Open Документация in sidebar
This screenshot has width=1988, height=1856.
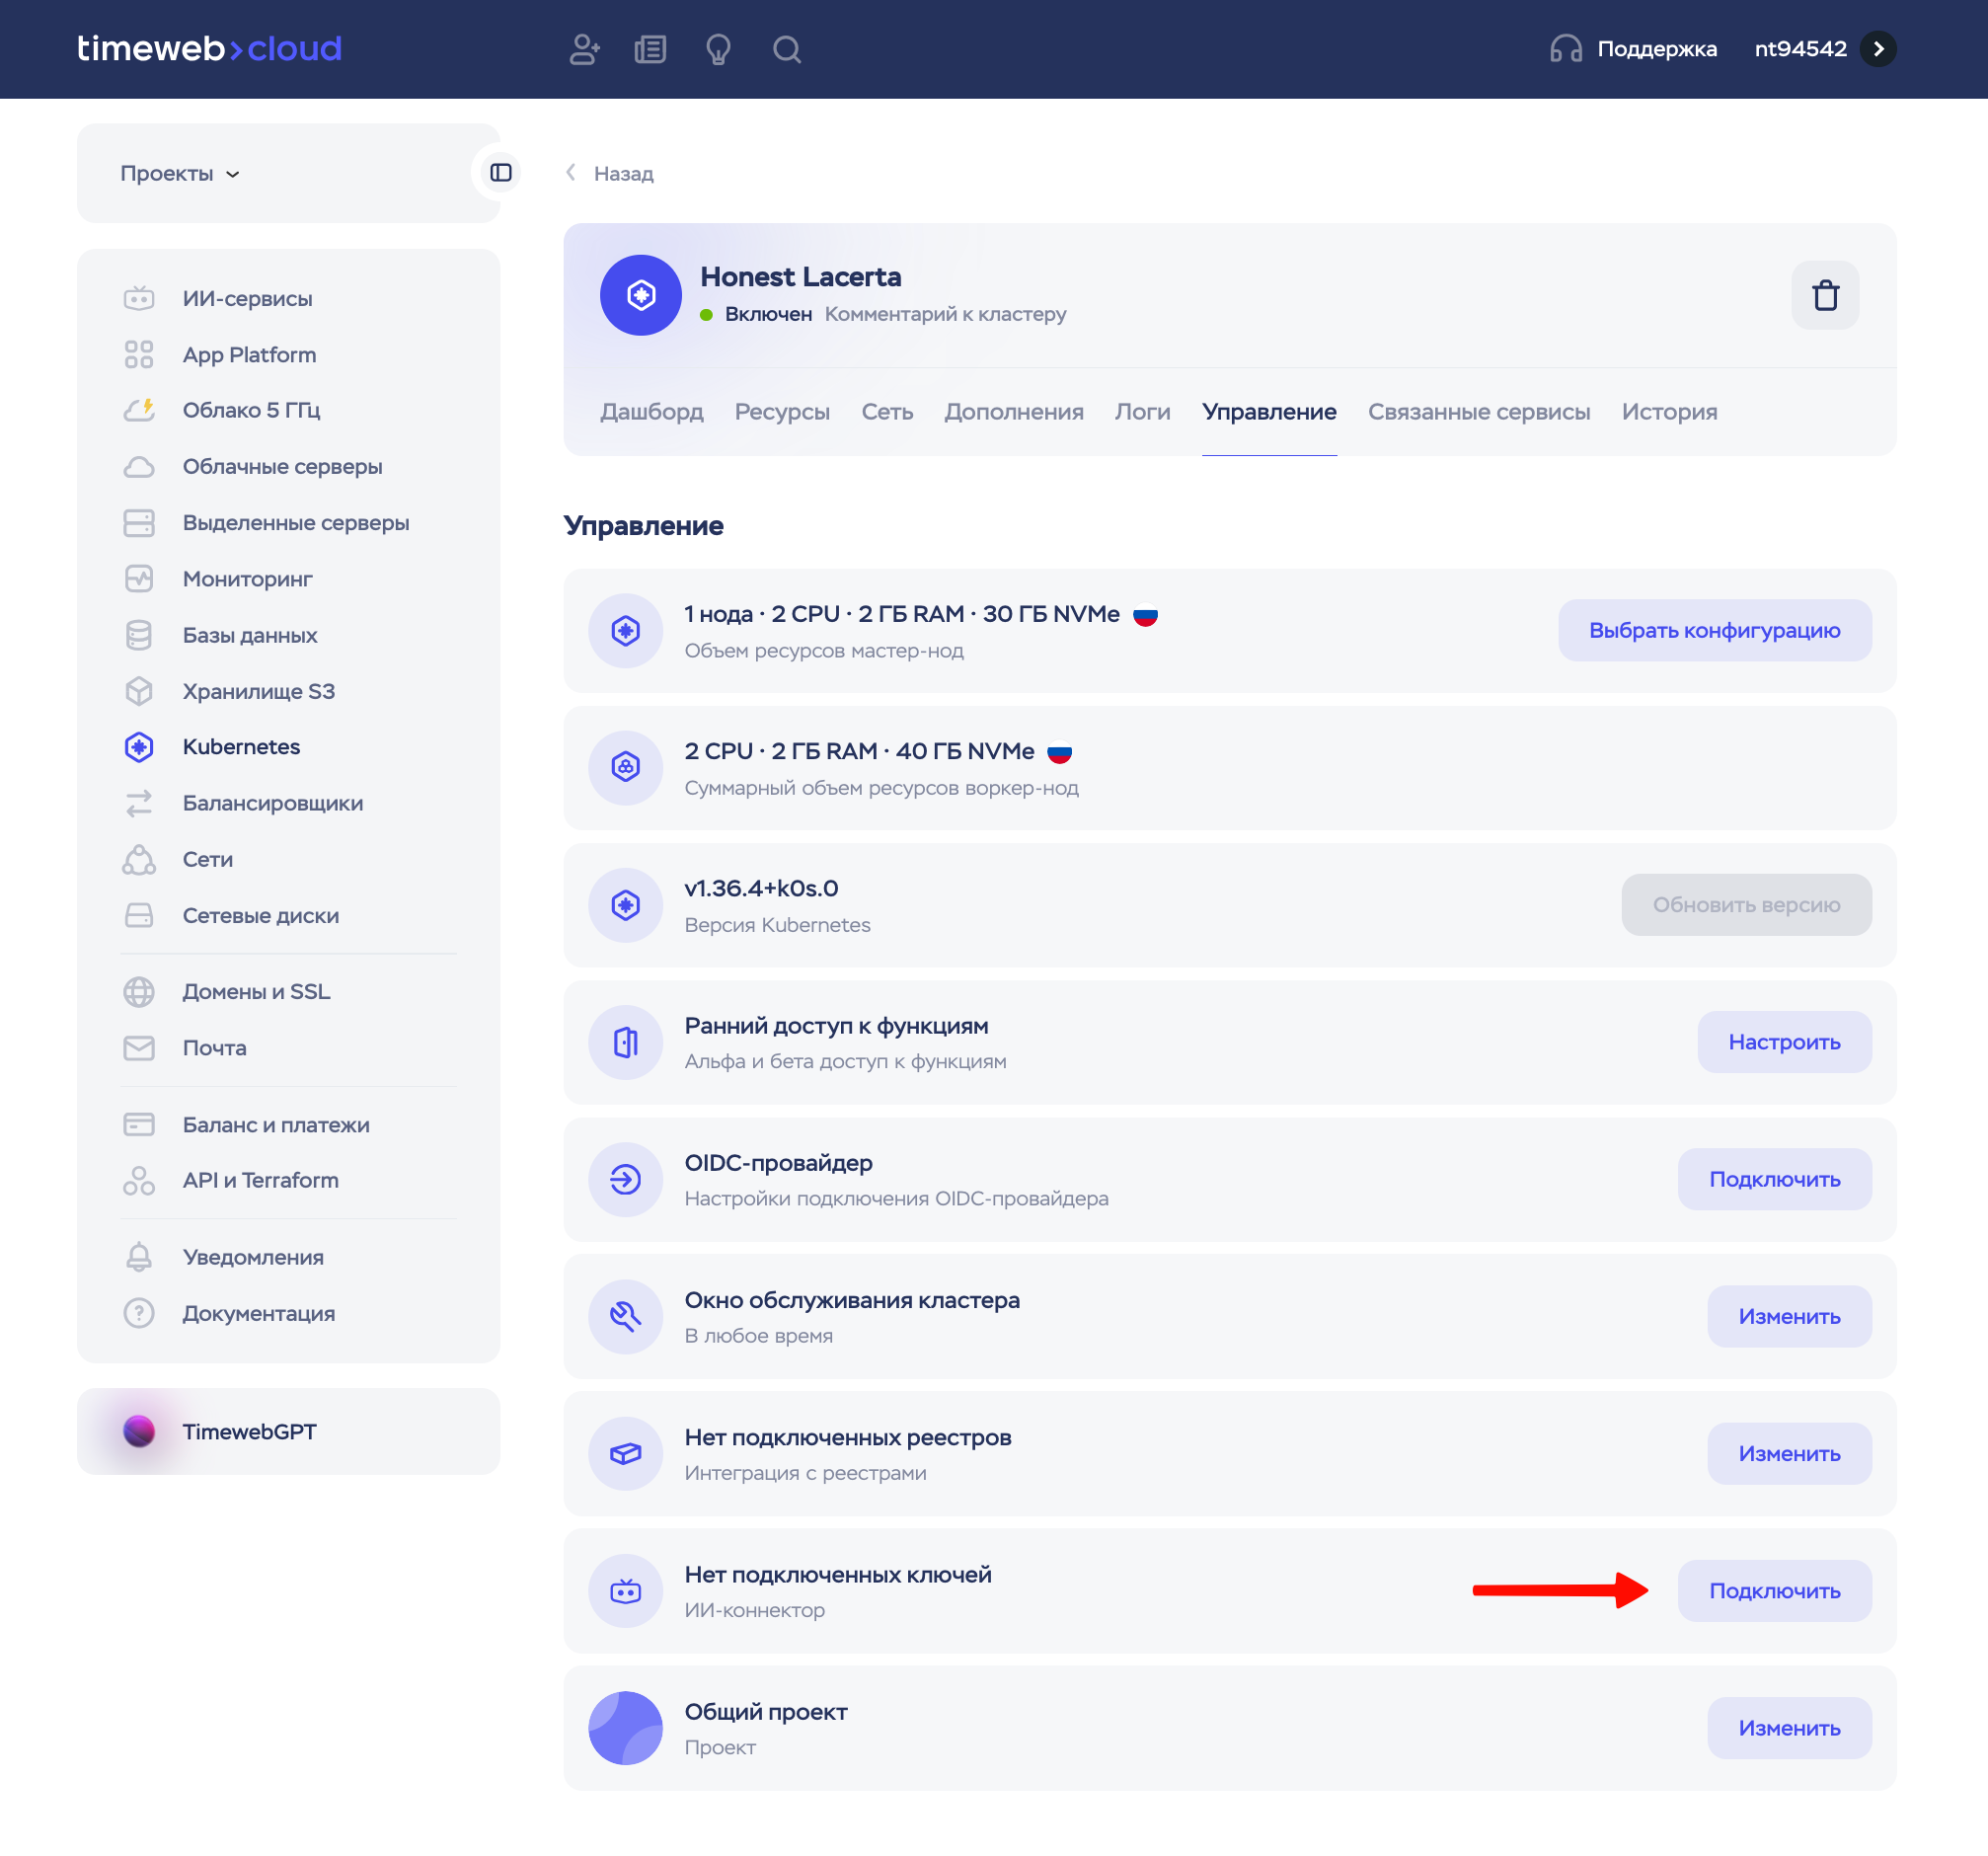[258, 1313]
